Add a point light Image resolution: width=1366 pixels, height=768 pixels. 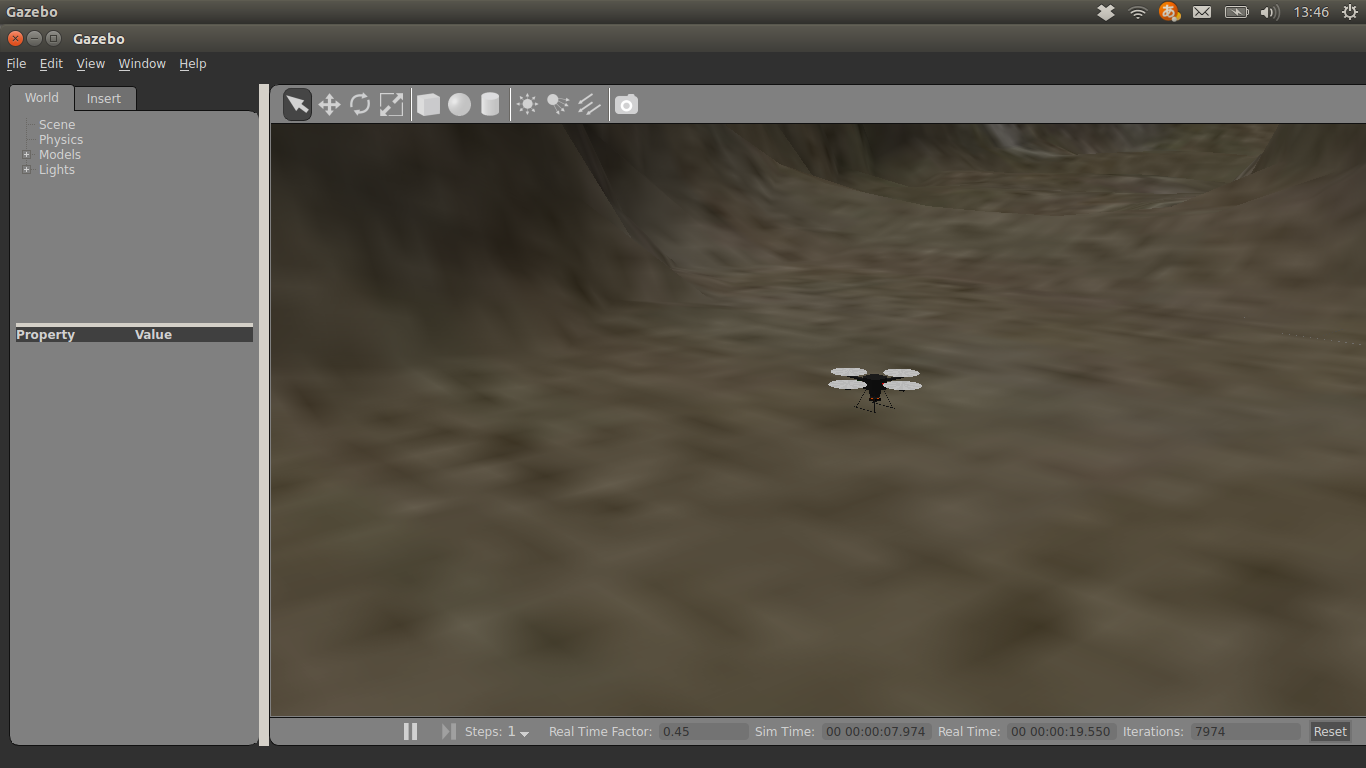coord(527,104)
